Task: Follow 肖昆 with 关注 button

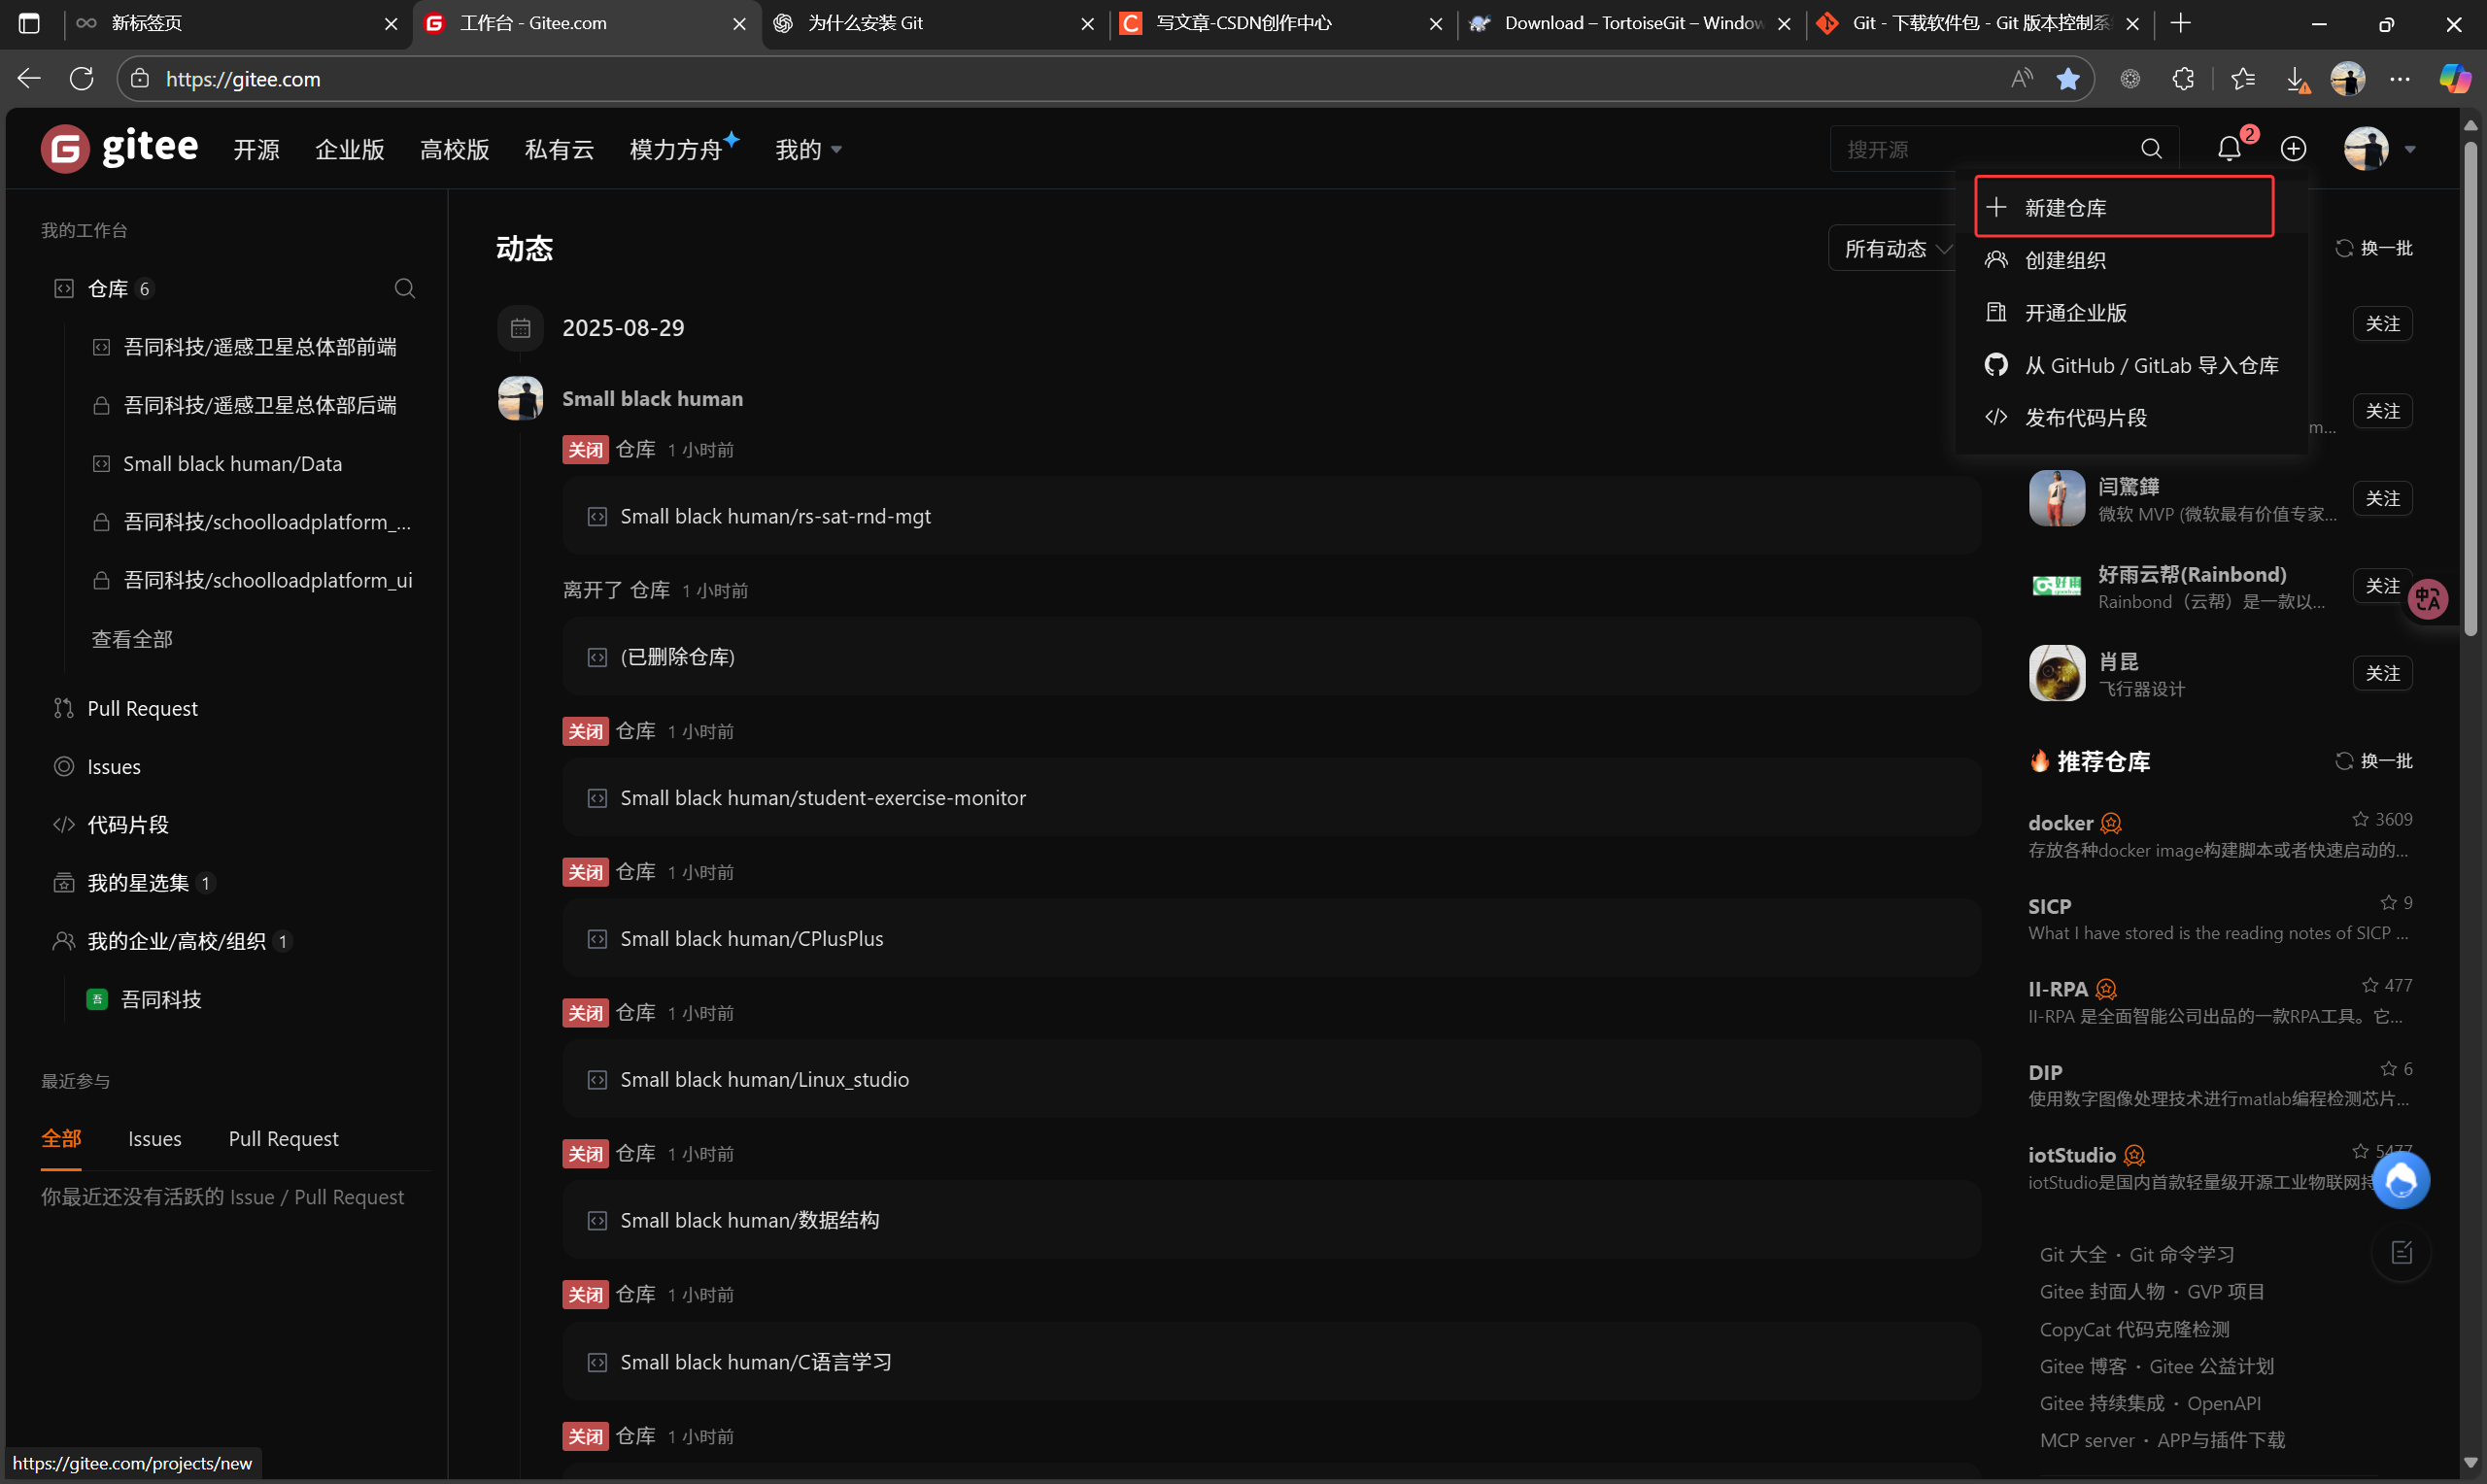Action: point(2382,673)
